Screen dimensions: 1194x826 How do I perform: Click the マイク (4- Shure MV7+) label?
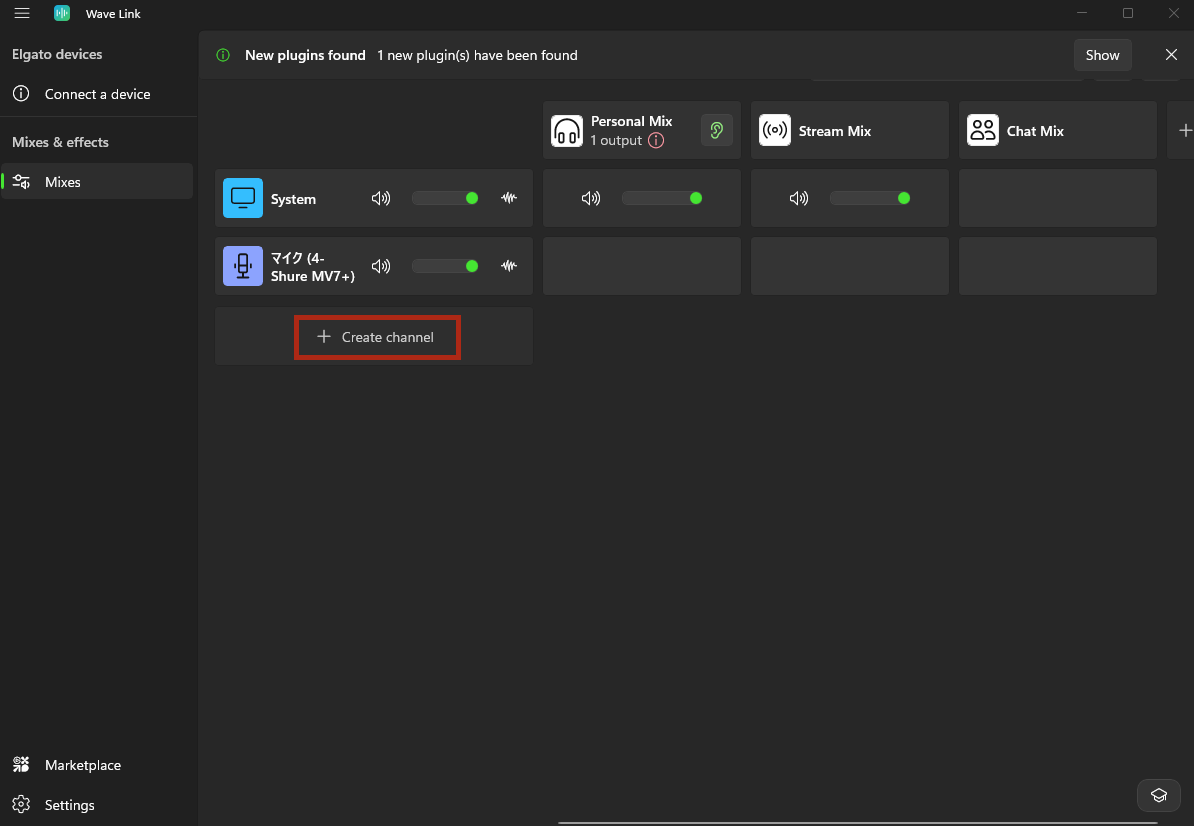pos(313,267)
